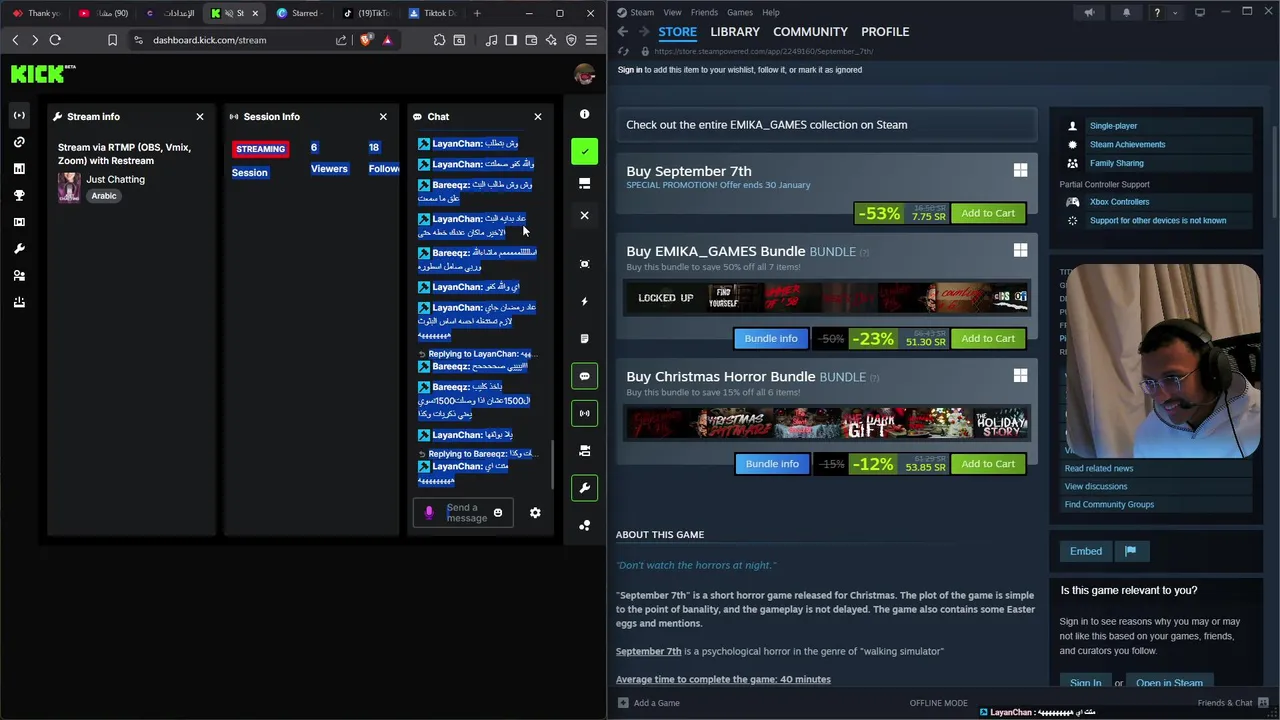Open the Brave Shields icon in address bar

(x=366, y=40)
